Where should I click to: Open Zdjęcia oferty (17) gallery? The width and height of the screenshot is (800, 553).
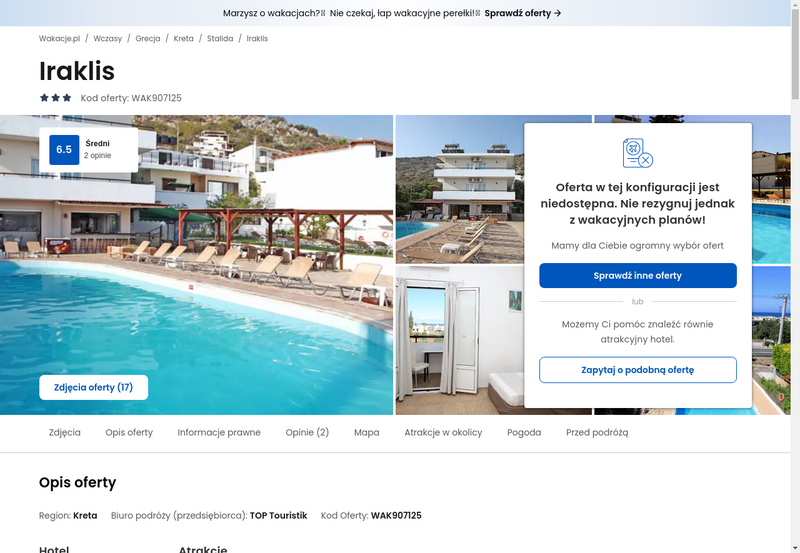94,387
